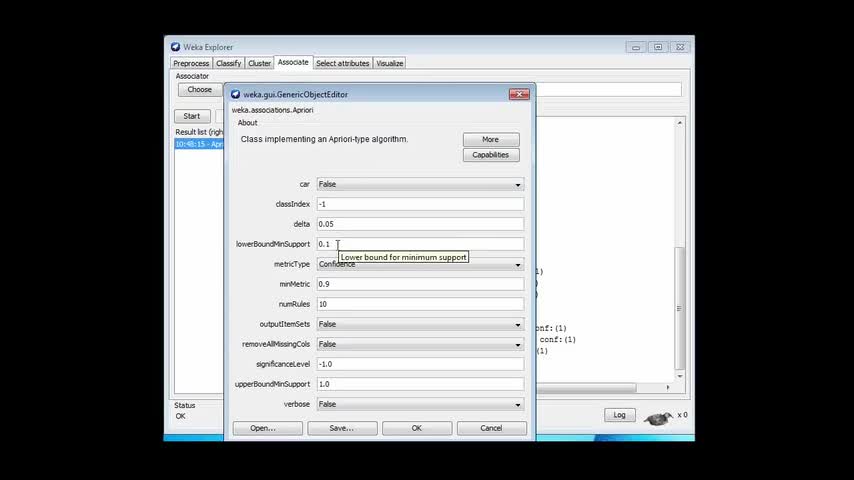This screenshot has height=480, width=854.
Task: Click the output scrollbar down arrow
Action: tap(680, 376)
